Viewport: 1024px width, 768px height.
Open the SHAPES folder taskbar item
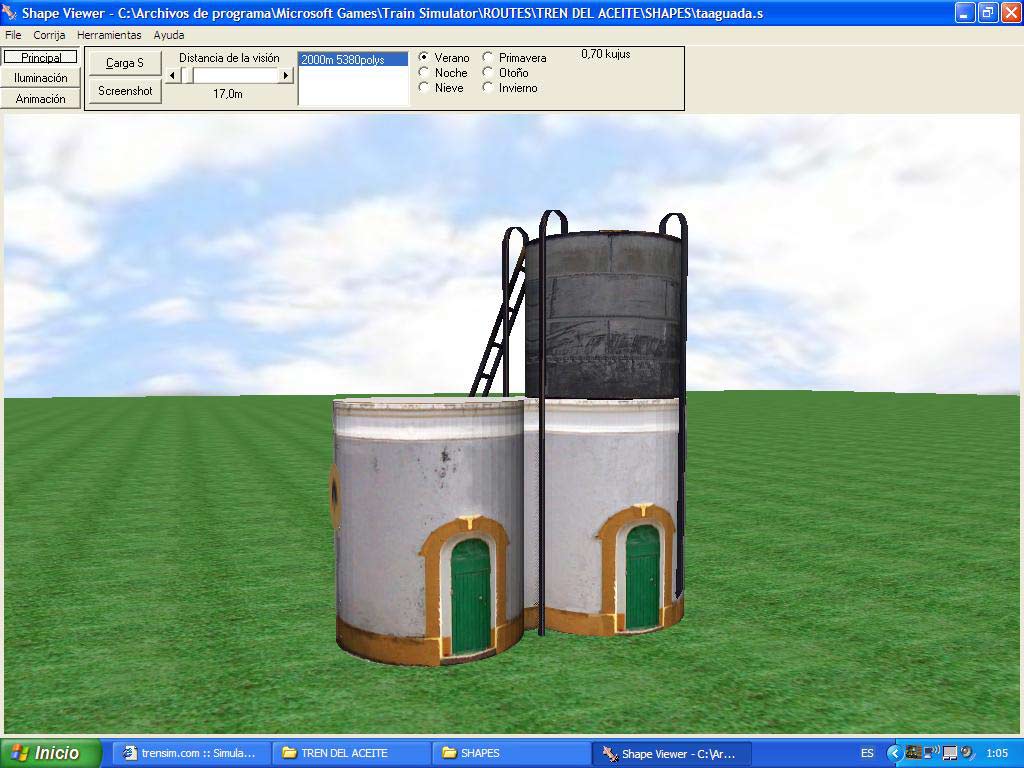510,753
